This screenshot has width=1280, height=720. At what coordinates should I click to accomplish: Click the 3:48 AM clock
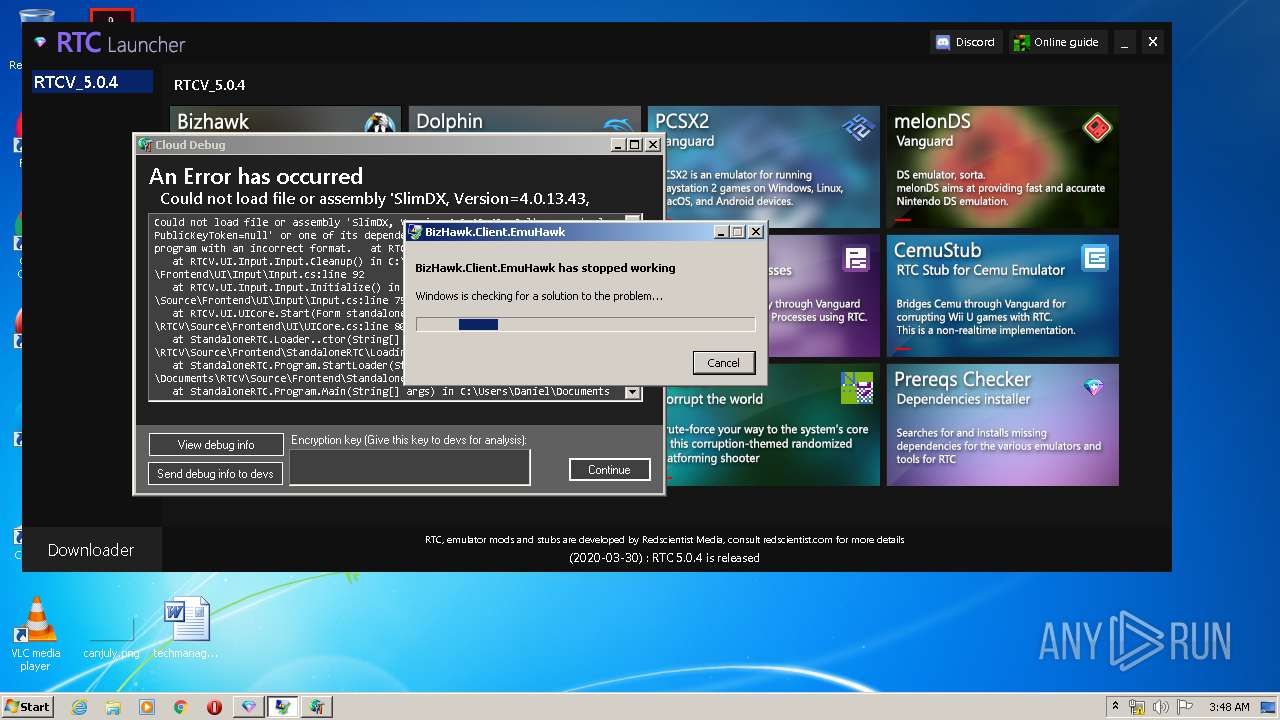pyautogui.click(x=1229, y=707)
